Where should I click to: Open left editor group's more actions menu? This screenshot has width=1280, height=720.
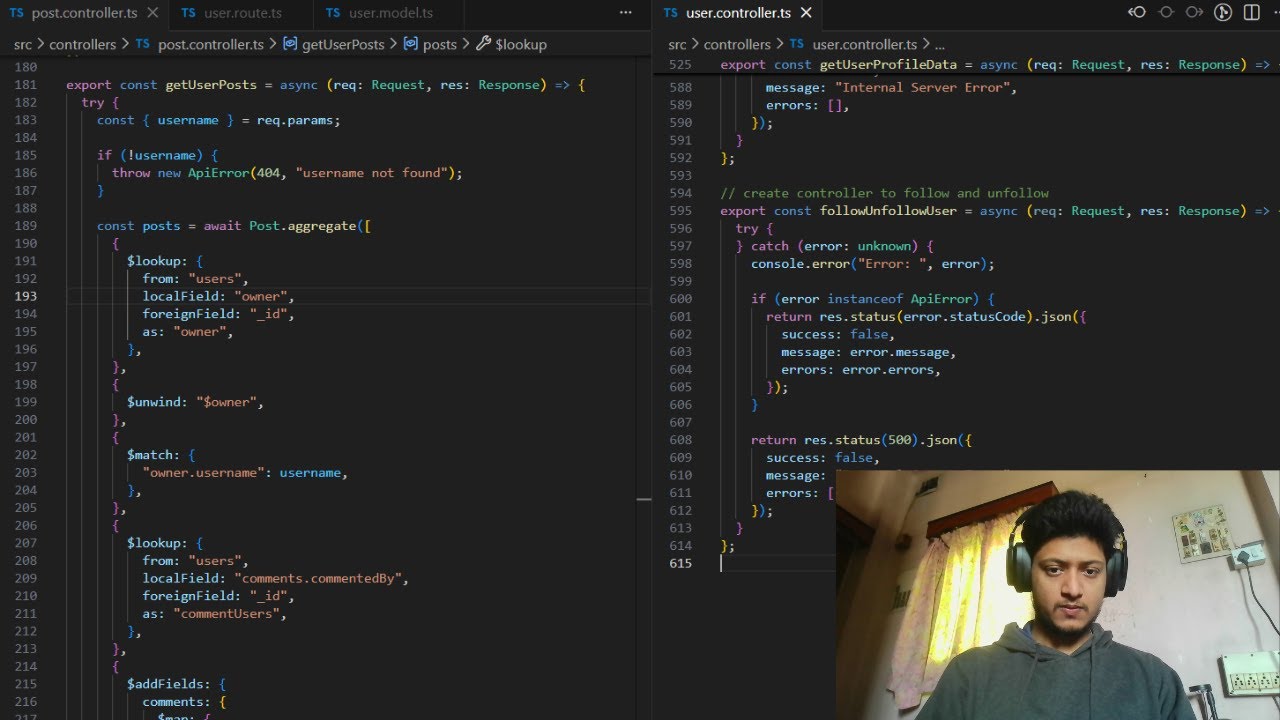click(x=626, y=13)
